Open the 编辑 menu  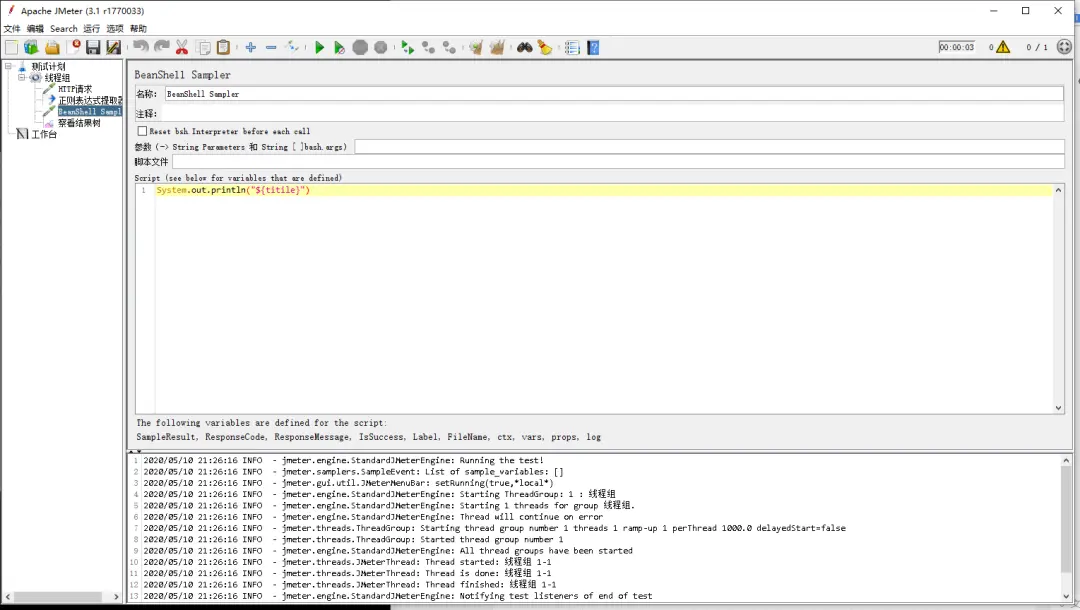35,28
